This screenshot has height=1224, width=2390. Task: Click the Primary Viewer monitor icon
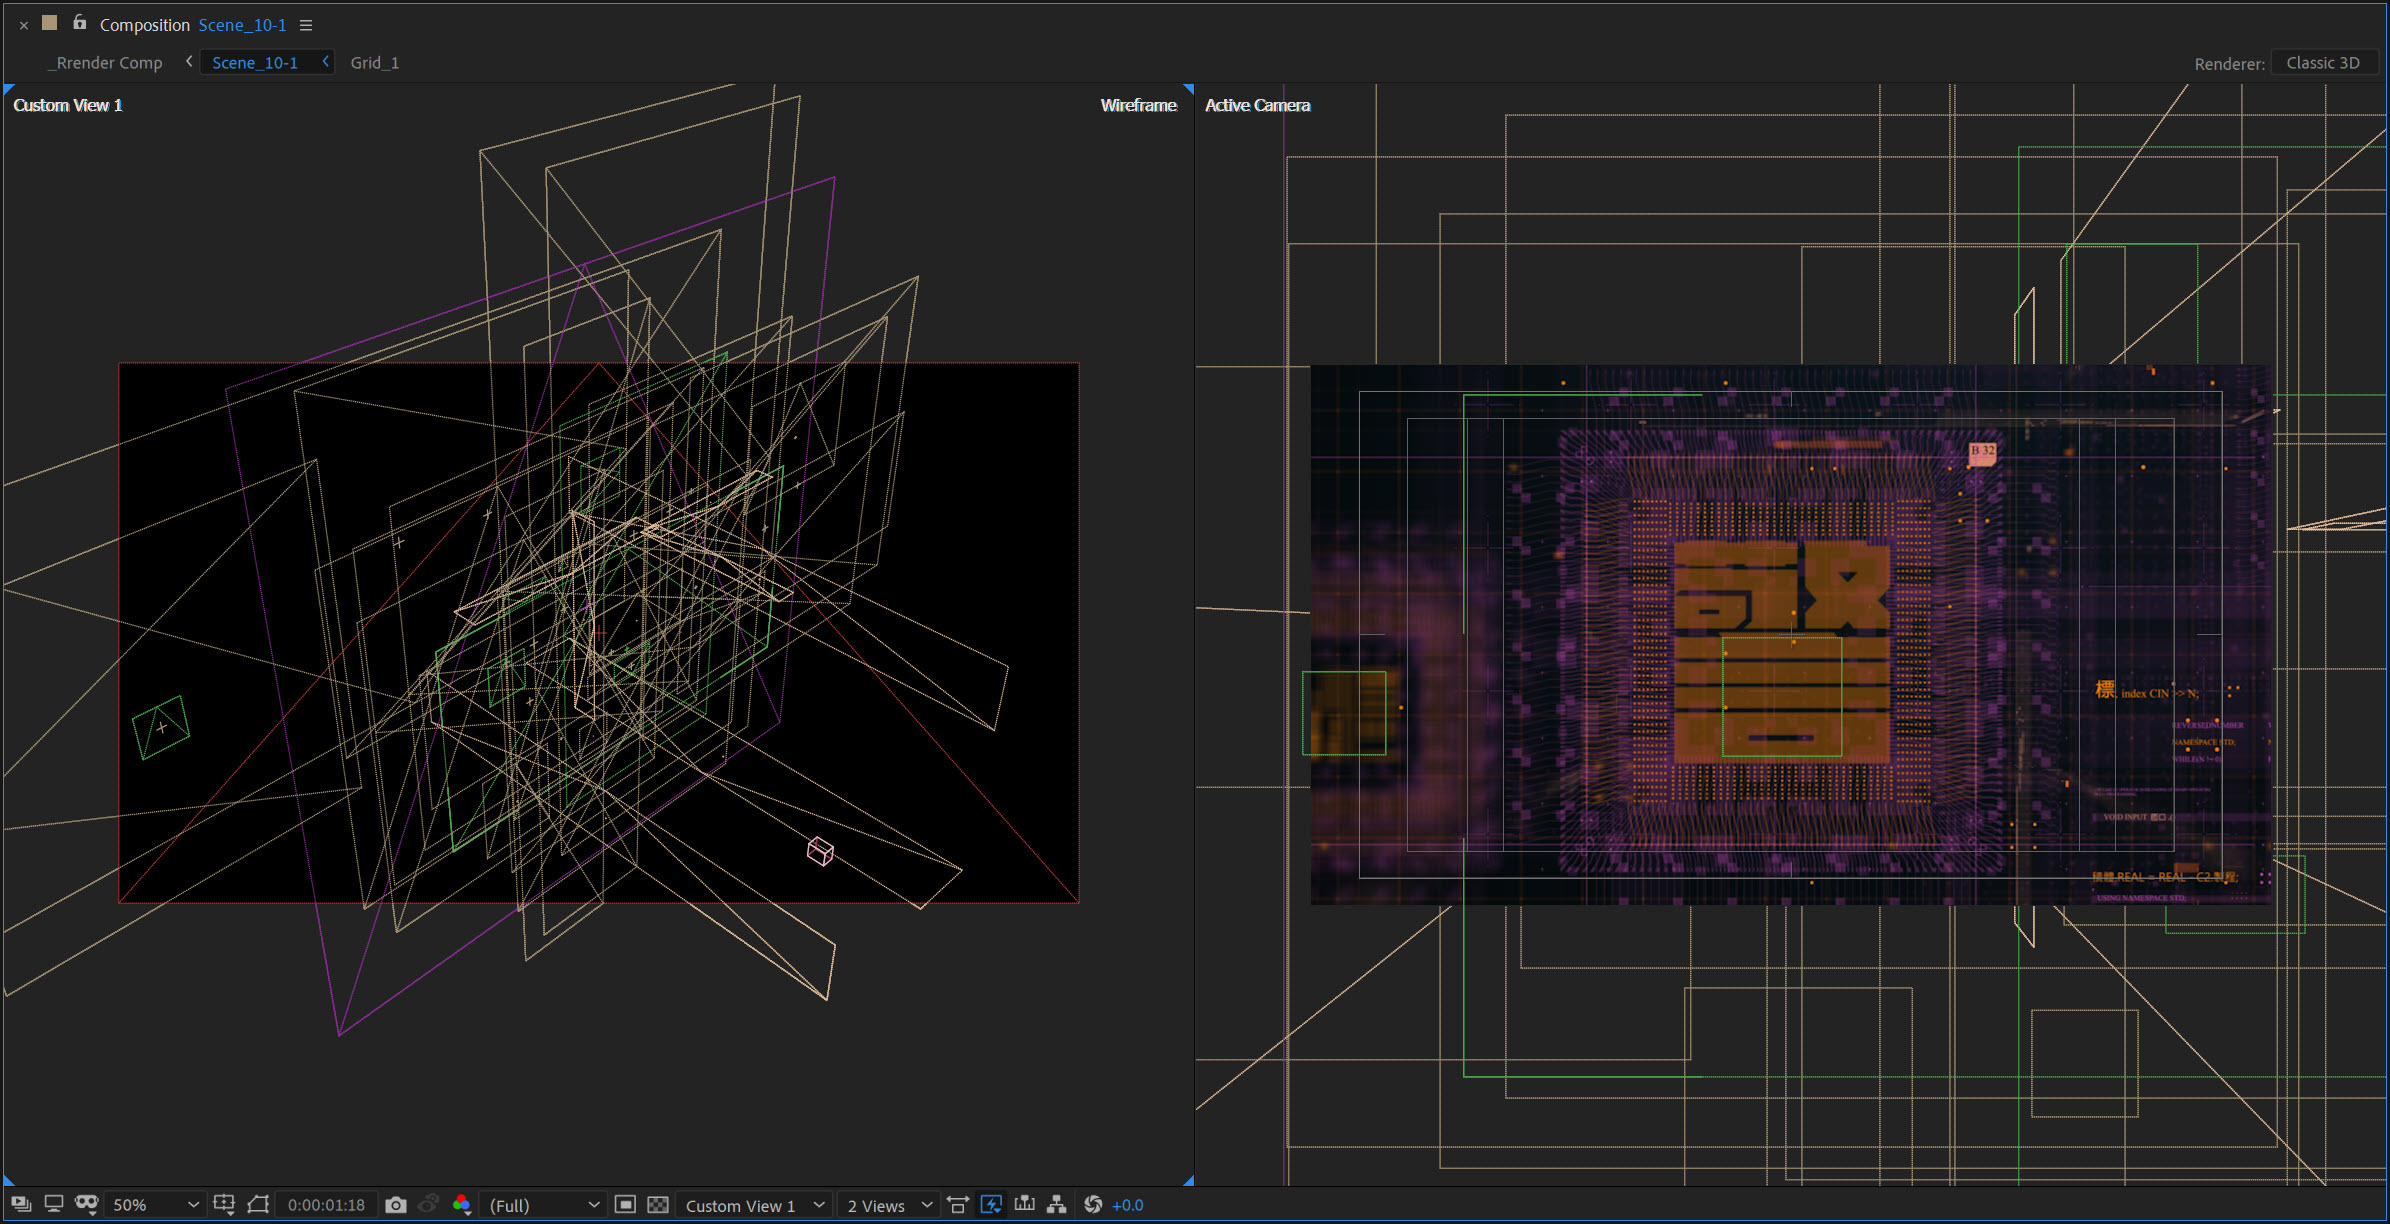coord(54,1205)
